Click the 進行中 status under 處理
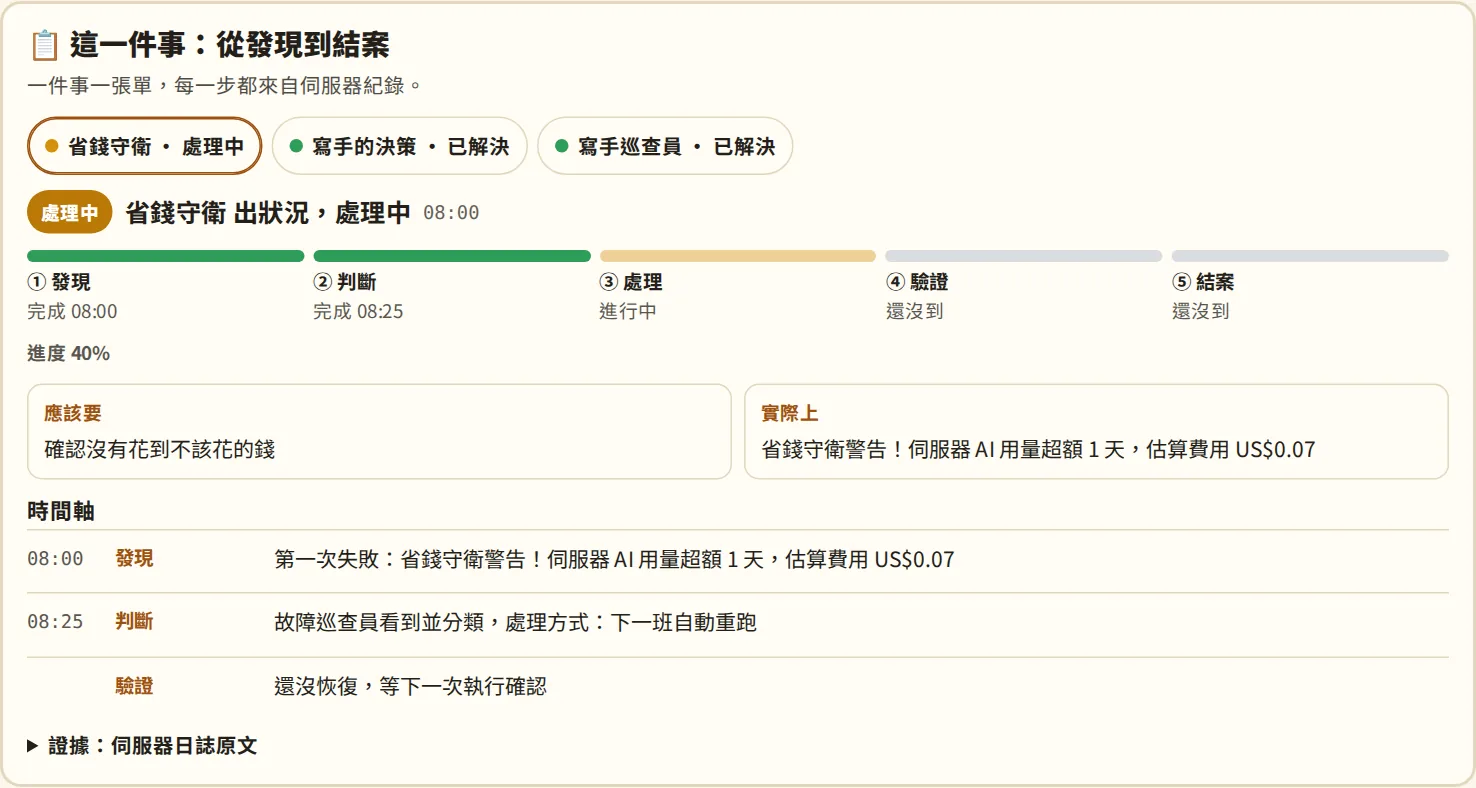Image resolution: width=1476 pixels, height=788 pixels. [x=628, y=311]
